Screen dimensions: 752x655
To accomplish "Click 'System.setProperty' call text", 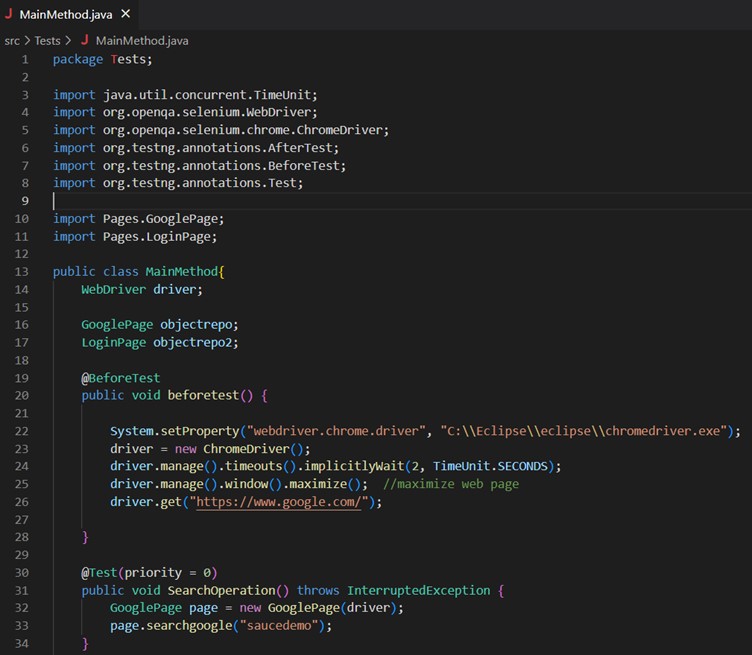I will point(175,431).
